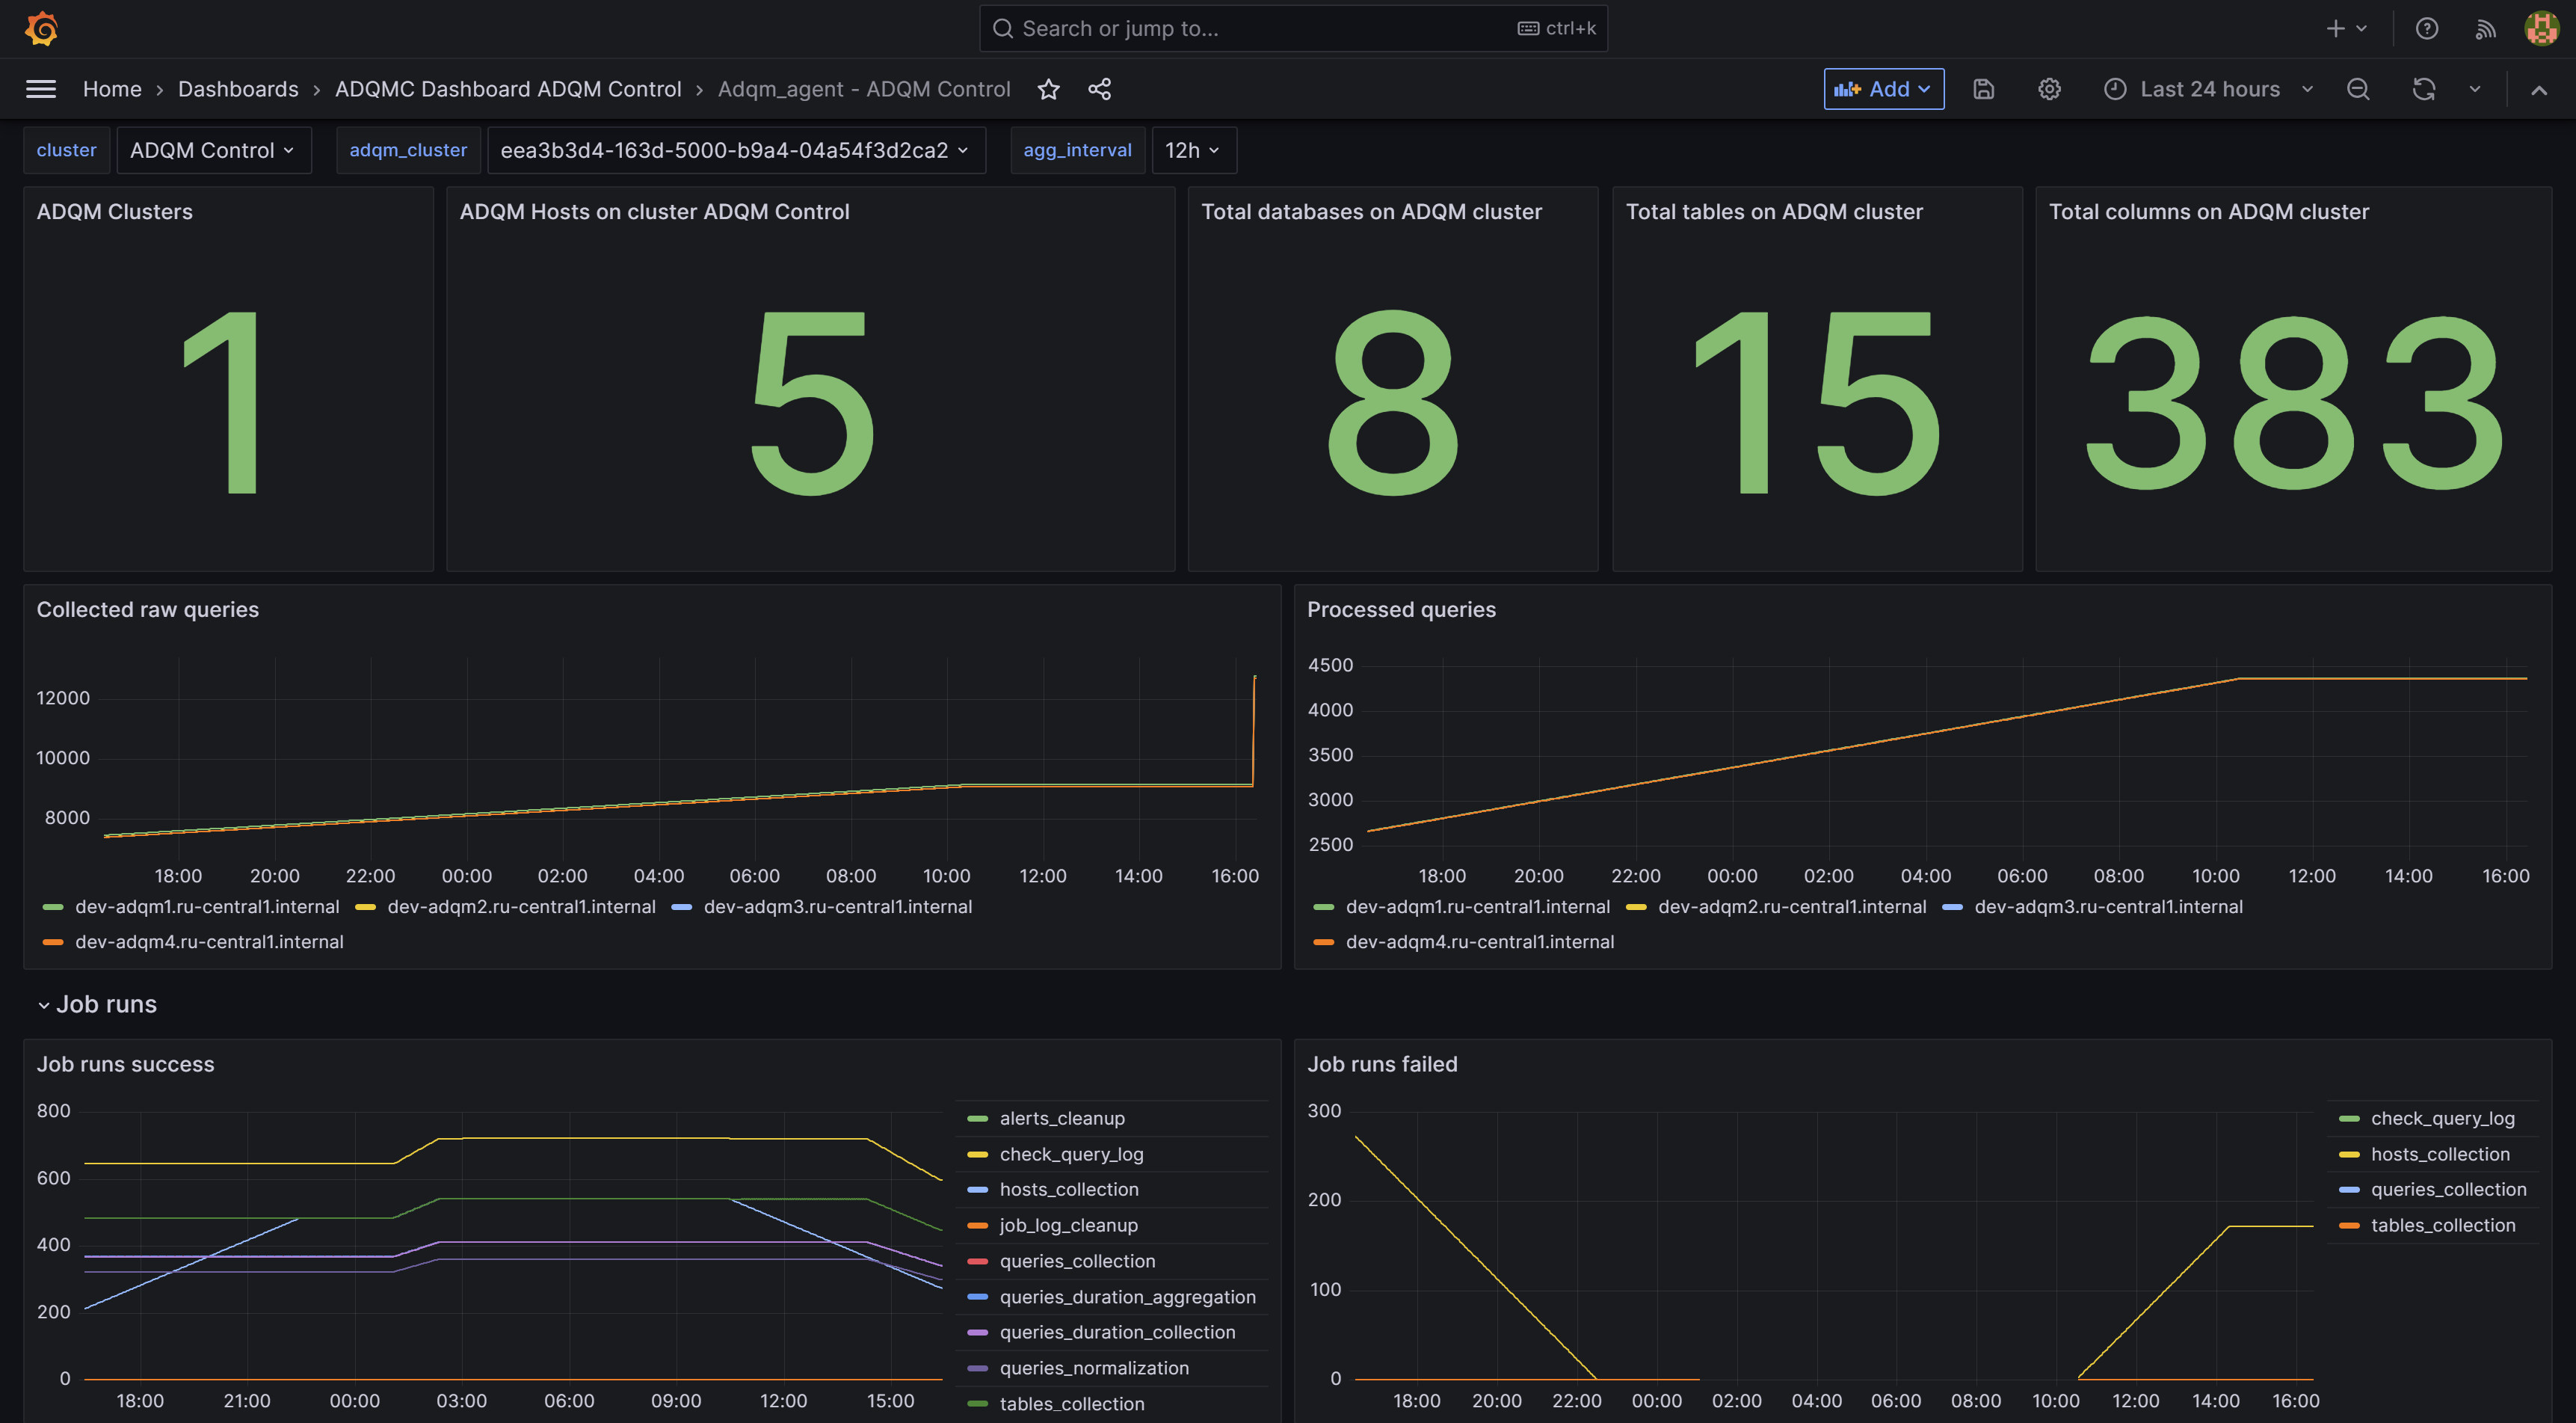The width and height of the screenshot is (2576, 1423).
Task: Refresh the dashboard data
Action: click(x=2424, y=88)
